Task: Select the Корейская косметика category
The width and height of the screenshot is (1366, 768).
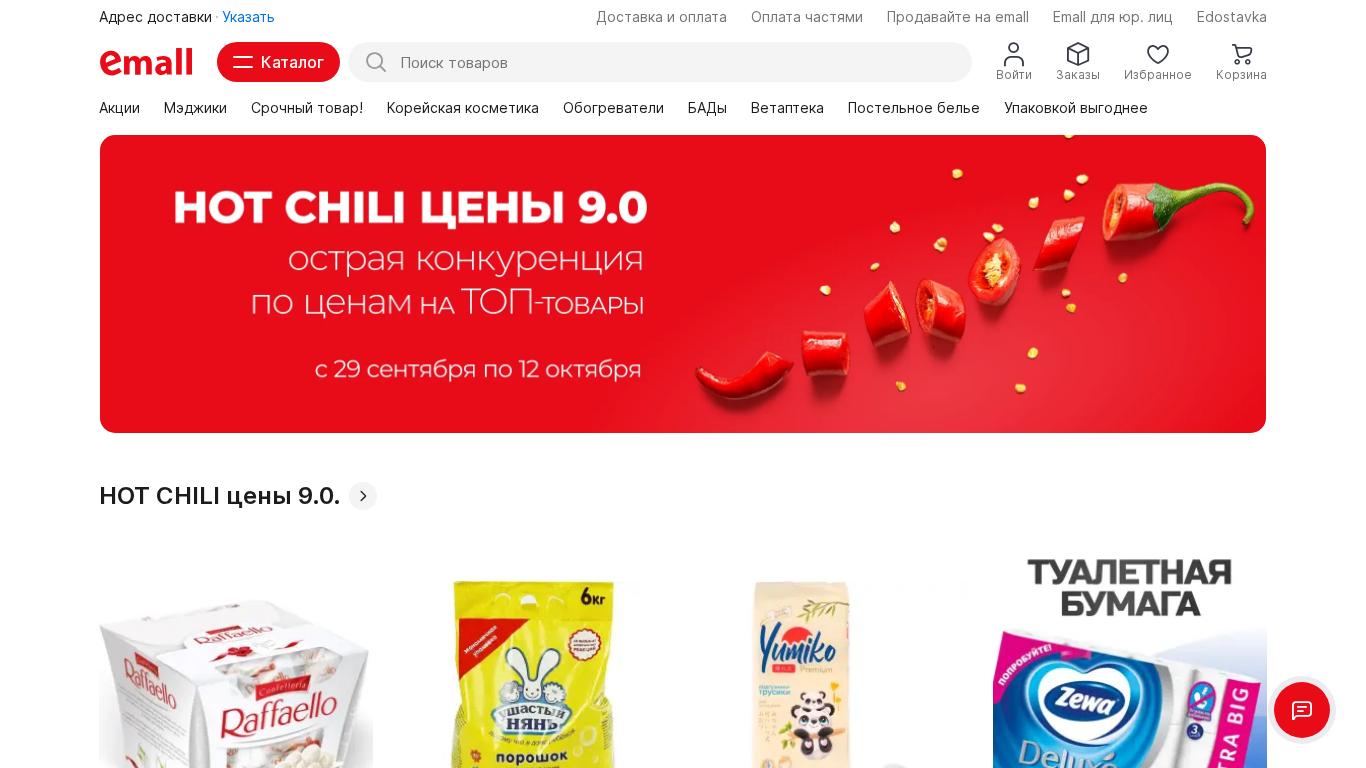Action: pyautogui.click(x=463, y=108)
